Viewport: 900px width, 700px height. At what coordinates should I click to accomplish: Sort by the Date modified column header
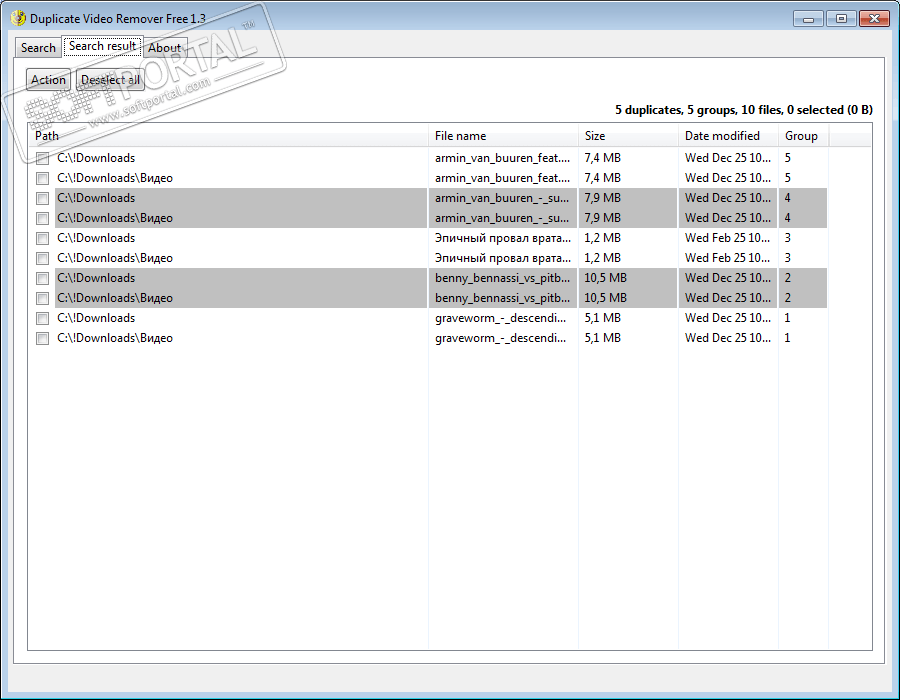click(x=728, y=136)
